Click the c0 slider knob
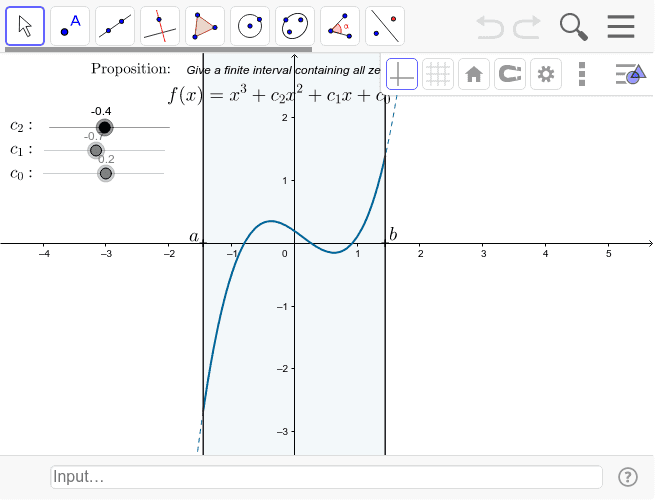The width and height of the screenshot is (655, 500). (106, 173)
